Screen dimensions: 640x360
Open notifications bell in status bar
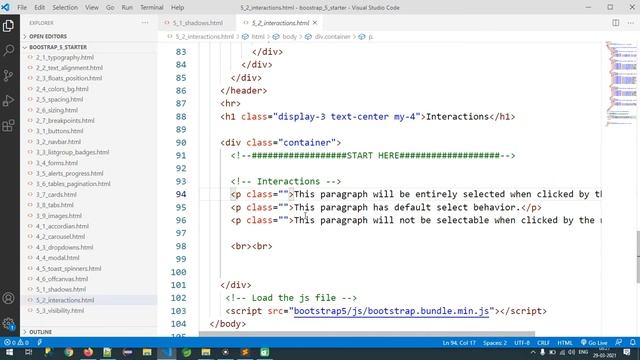pos(632,342)
